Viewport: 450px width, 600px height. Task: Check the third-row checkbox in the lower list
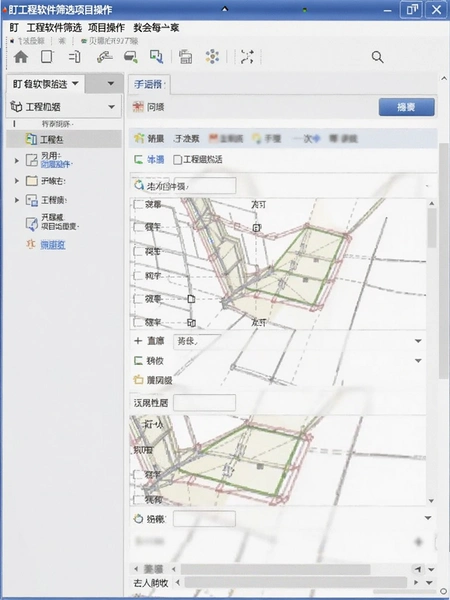(138, 474)
